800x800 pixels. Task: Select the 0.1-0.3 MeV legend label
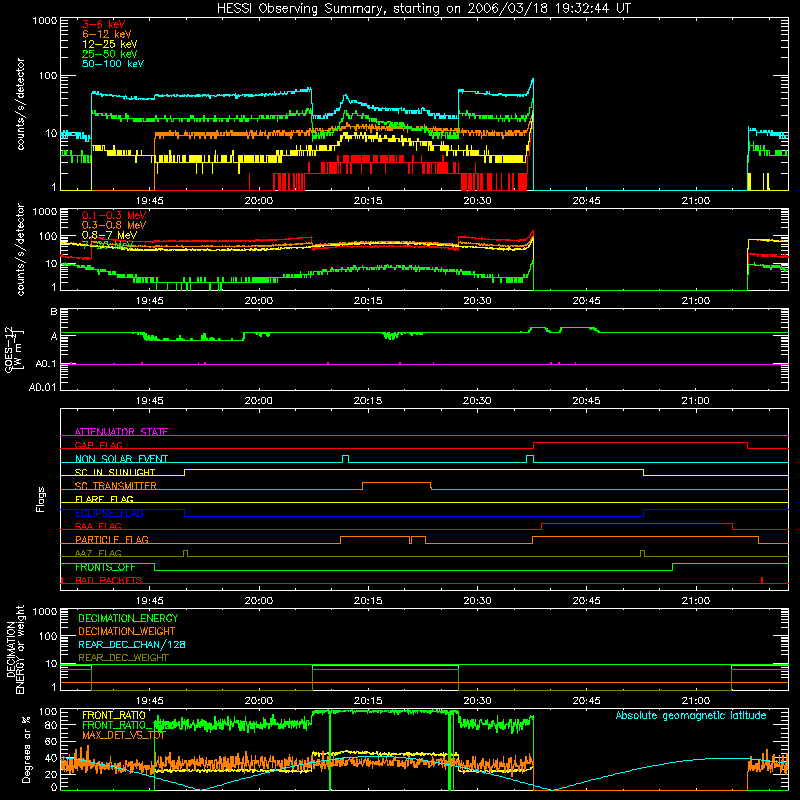(x=113, y=215)
